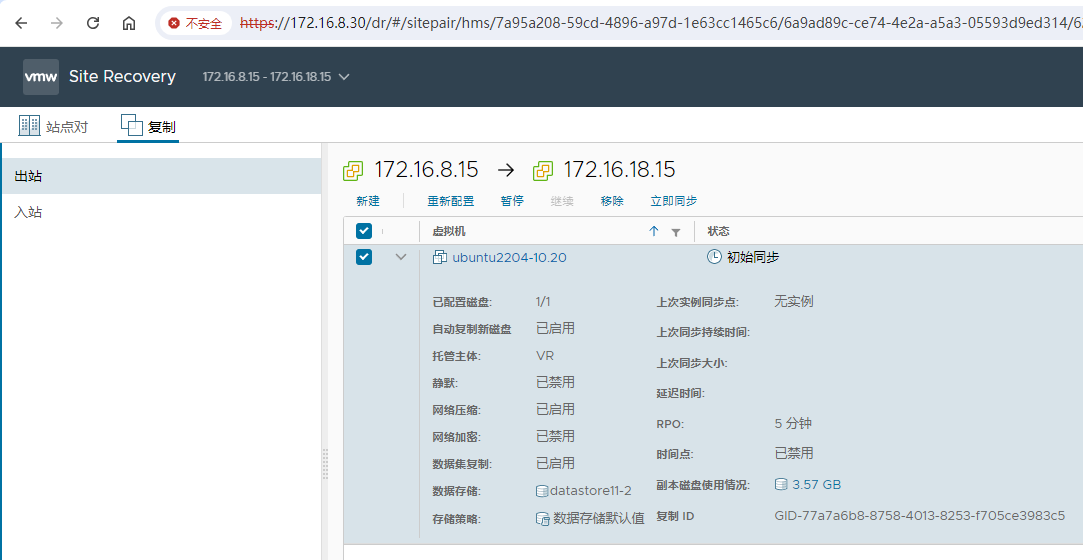The image size is (1083, 560).
Task: Open the browser home page icon
Action: (x=128, y=23)
